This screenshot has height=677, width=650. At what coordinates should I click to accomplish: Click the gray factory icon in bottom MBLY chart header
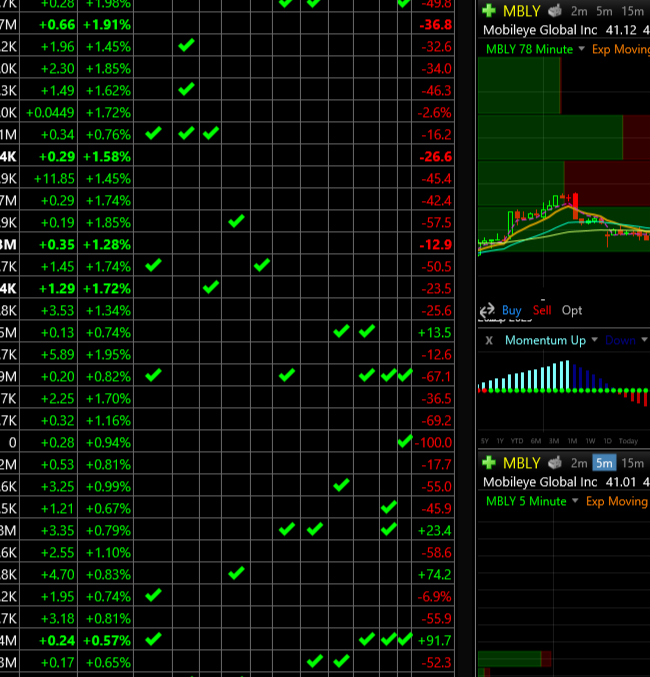coord(554,463)
